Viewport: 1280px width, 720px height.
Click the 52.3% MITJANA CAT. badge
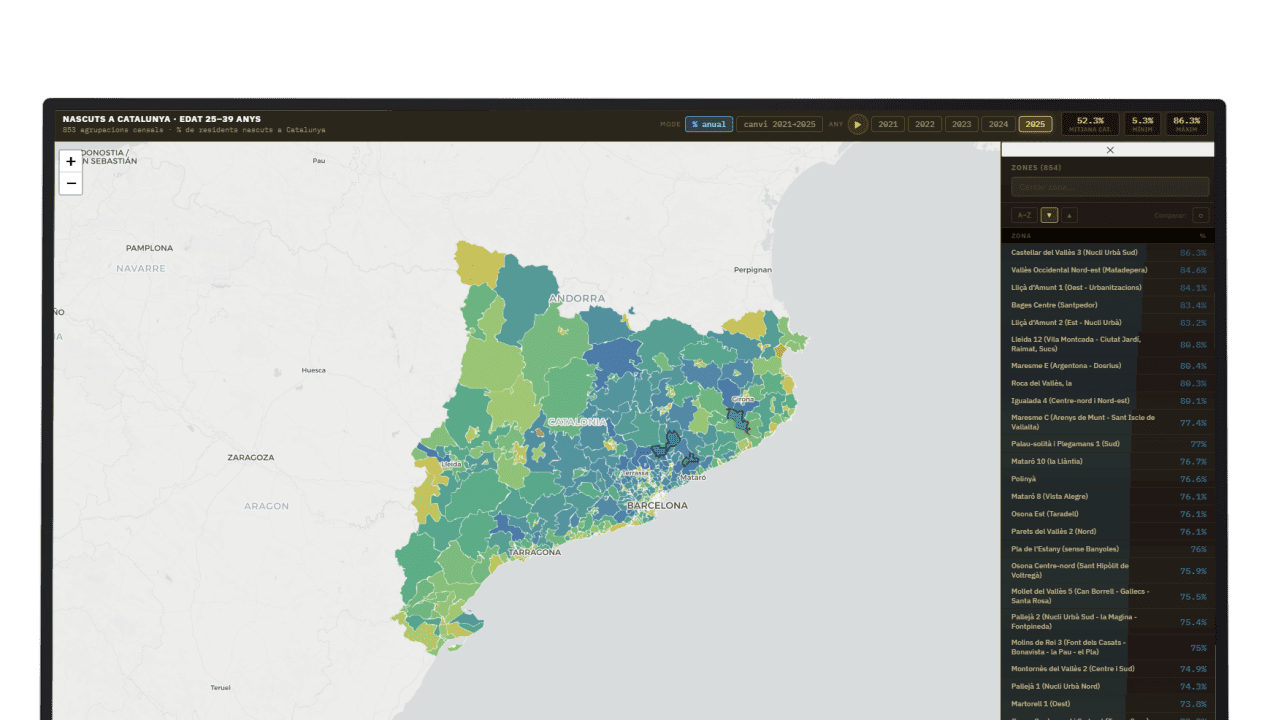[x=1091, y=123]
